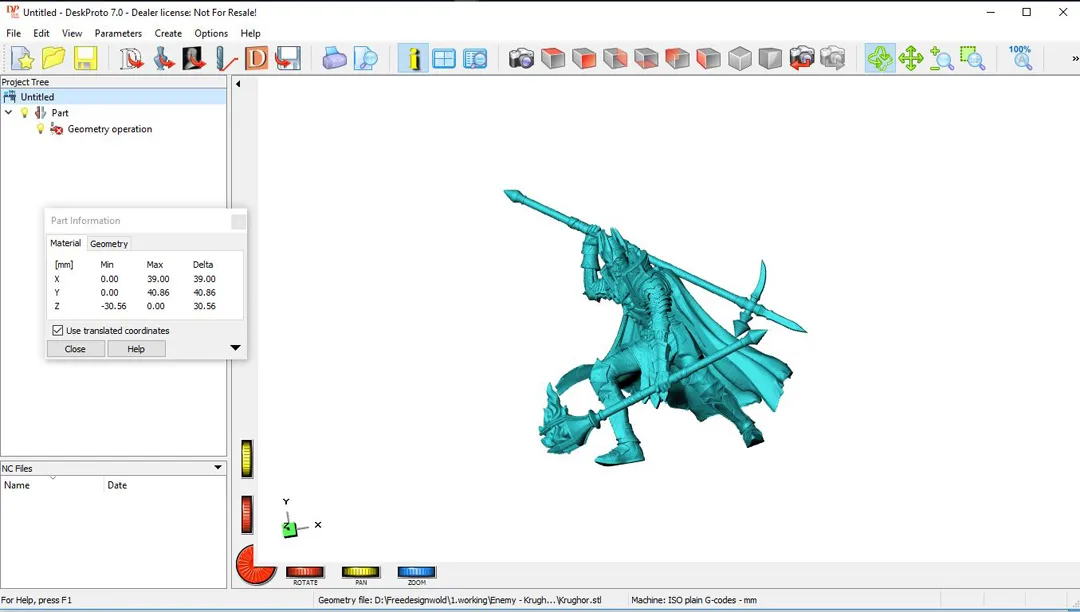Click the blue ZOOM thumbwheel
Screen dimensions: 1080x612
click(417, 571)
